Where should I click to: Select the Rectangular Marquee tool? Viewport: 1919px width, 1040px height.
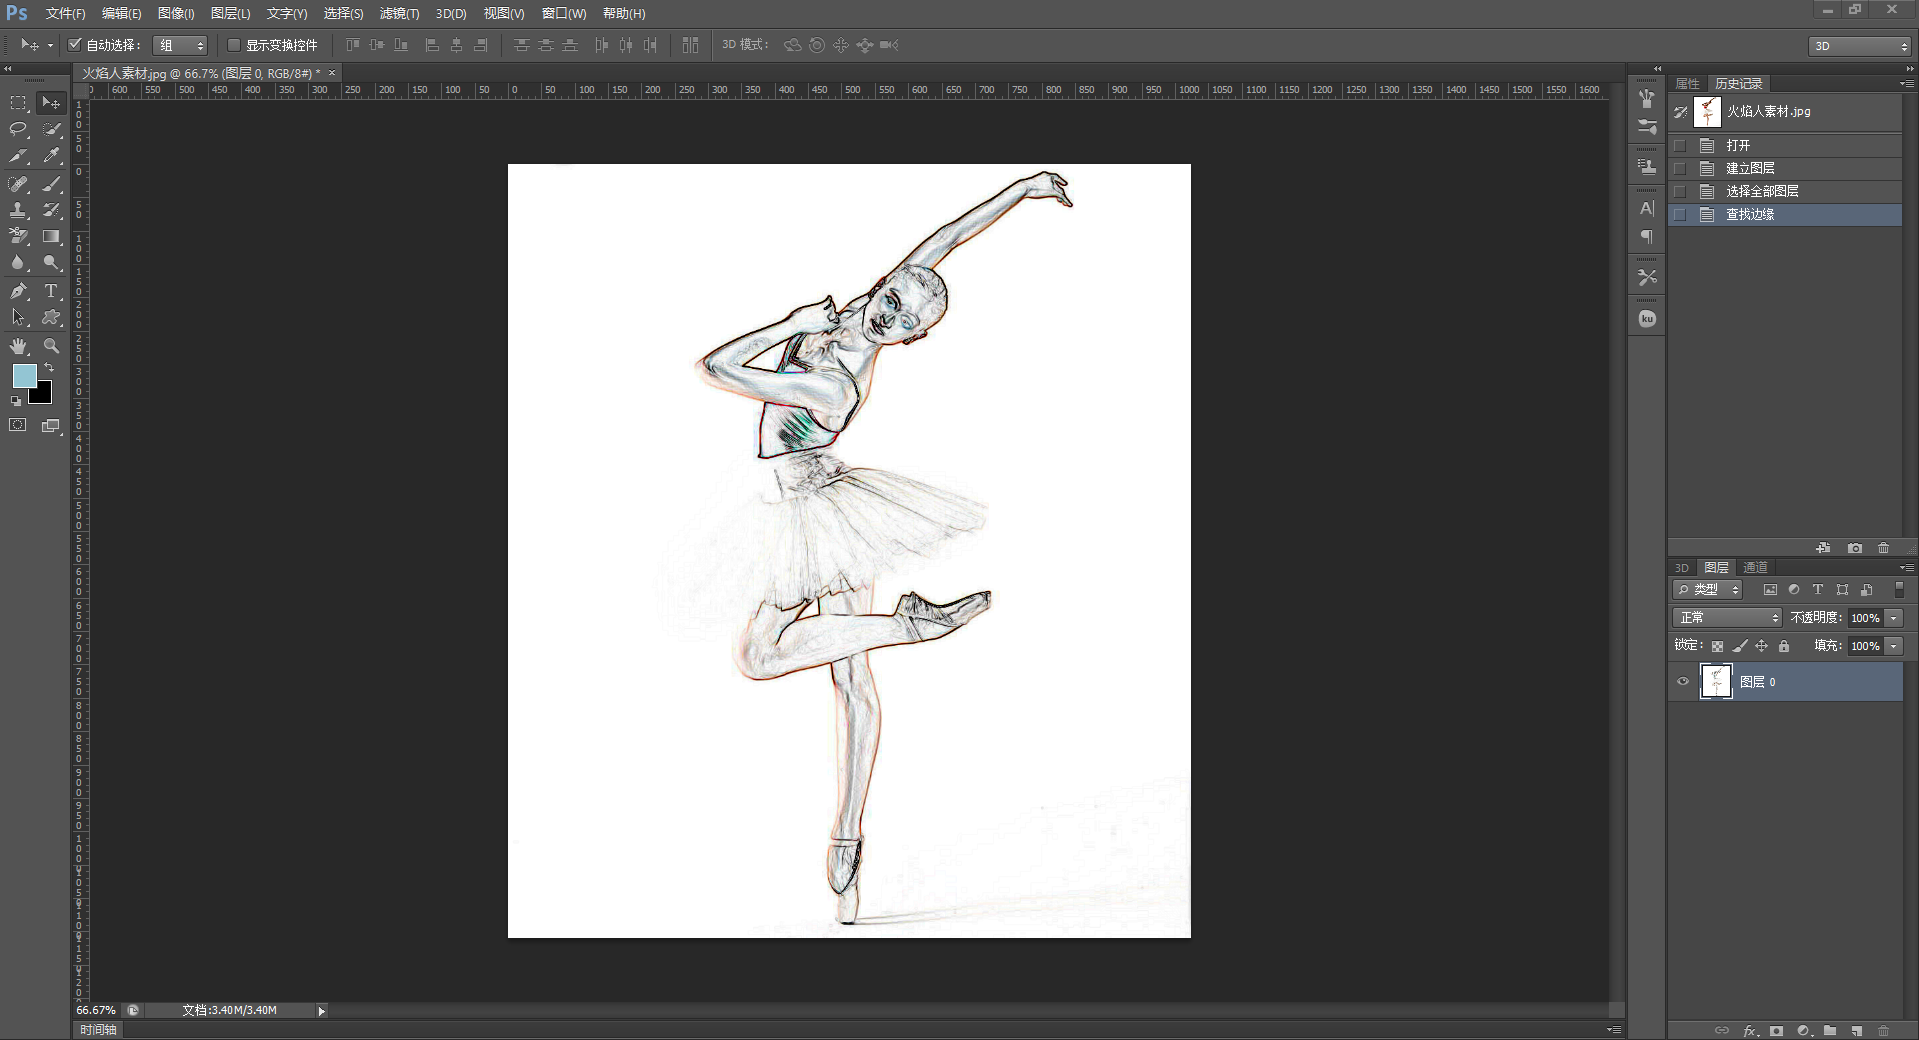coord(18,103)
